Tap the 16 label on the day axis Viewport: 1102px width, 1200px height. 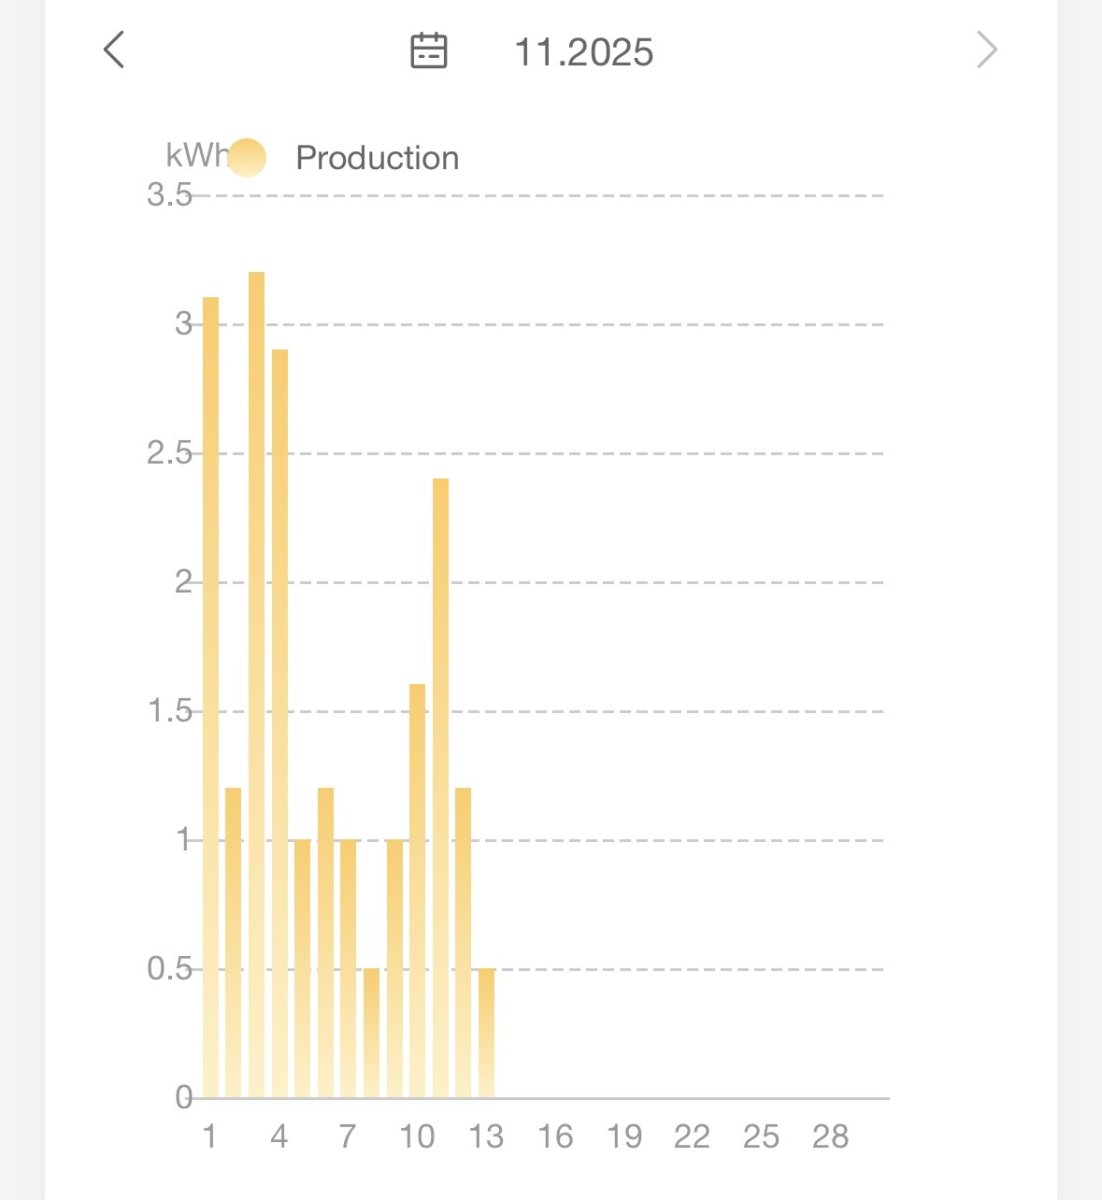tap(555, 1137)
